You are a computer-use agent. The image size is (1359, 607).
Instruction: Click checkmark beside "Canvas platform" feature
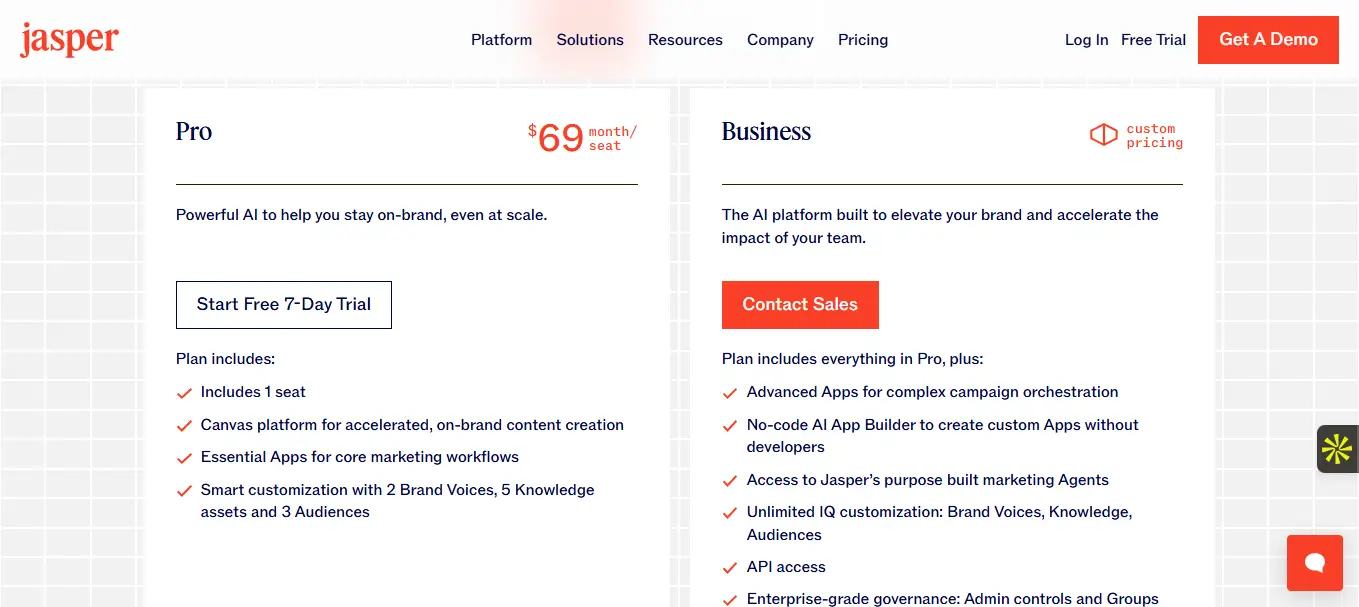click(184, 426)
